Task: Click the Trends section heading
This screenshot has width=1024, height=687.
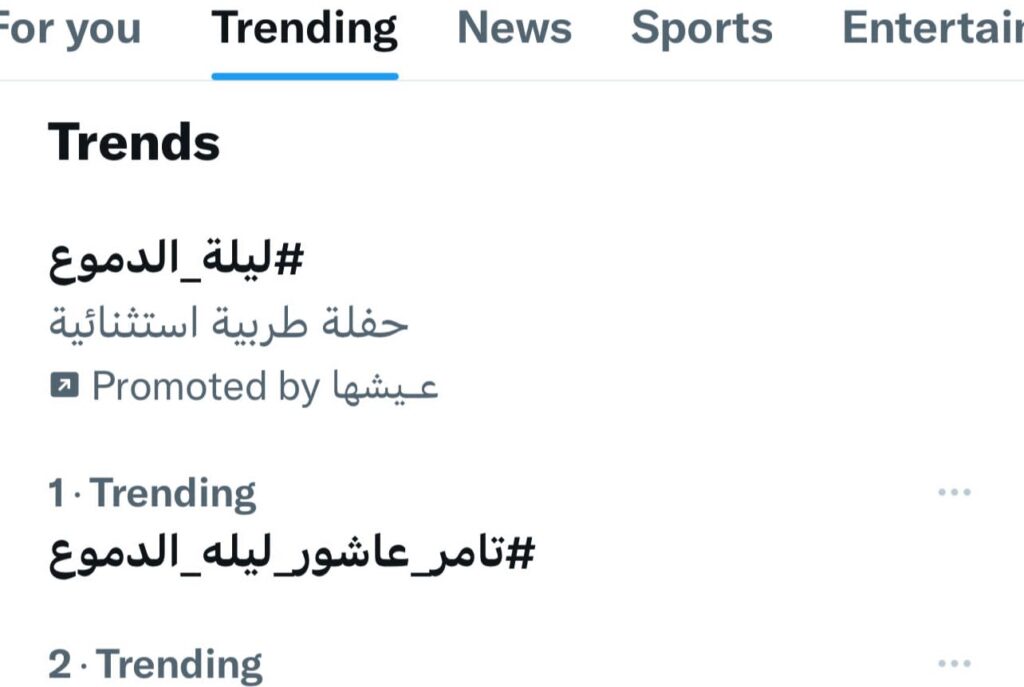Action: pos(134,142)
